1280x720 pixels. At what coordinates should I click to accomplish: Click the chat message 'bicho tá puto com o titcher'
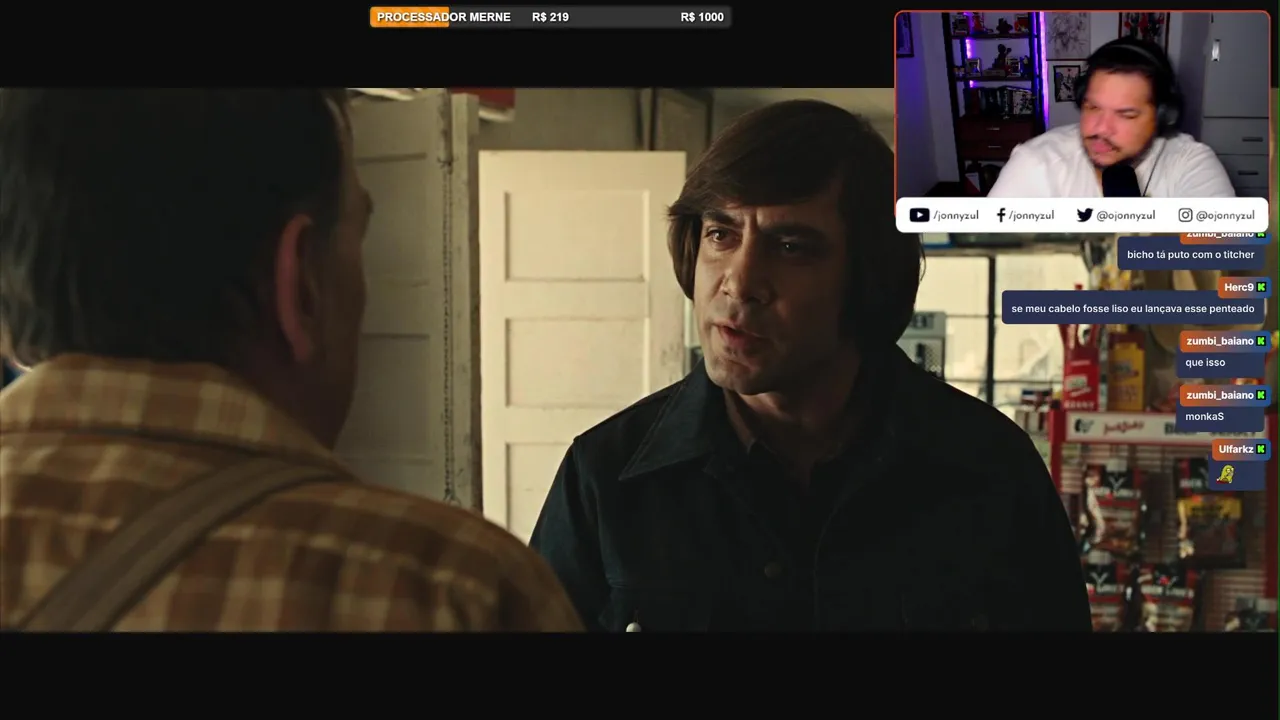click(x=1190, y=254)
